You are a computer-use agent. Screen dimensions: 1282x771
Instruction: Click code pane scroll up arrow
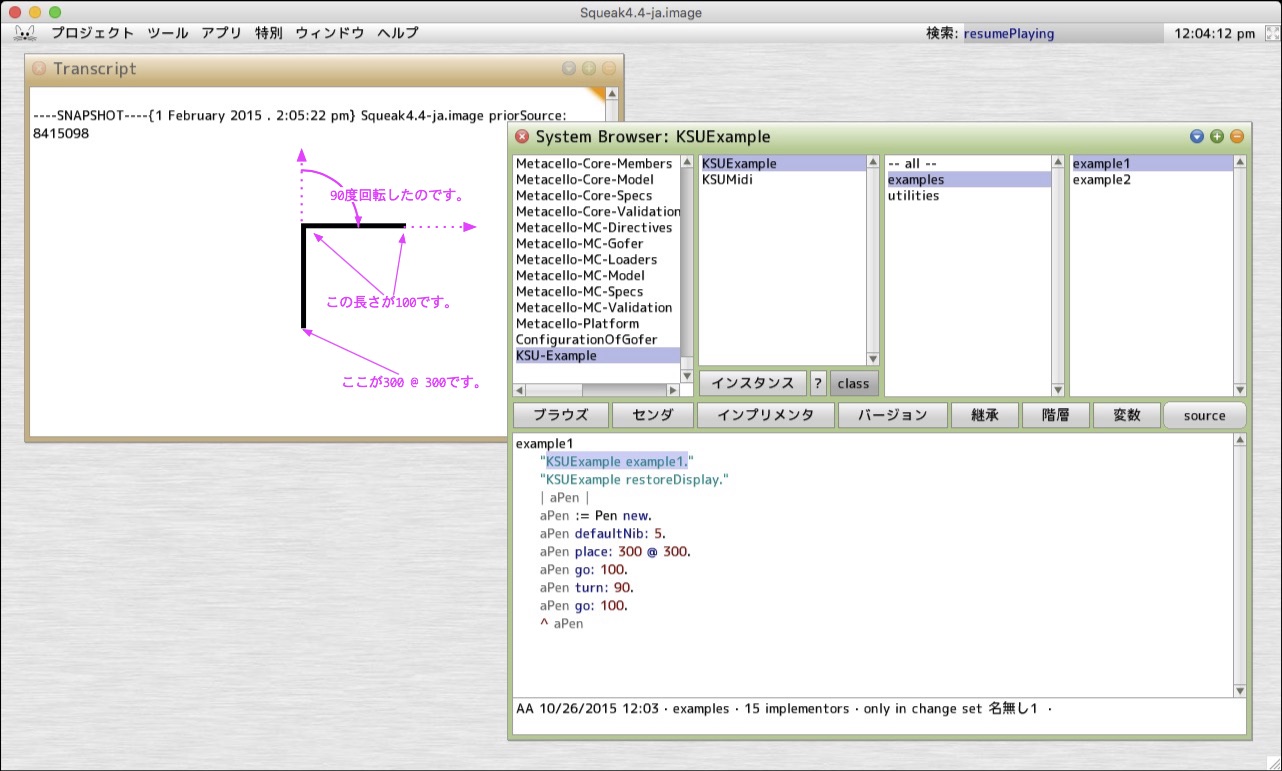coord(1240,440)
